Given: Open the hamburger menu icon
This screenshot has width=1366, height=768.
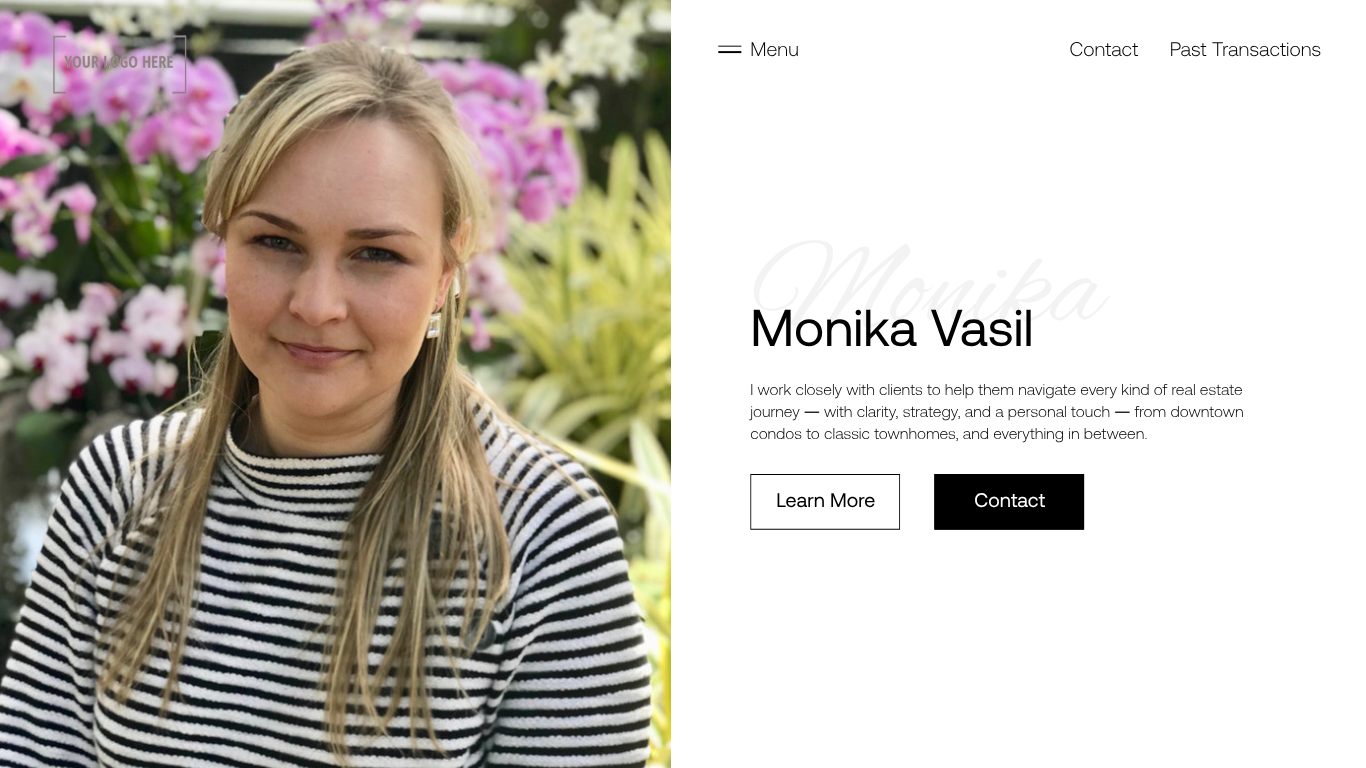Looking at the screenshot, I should point(729,49).
